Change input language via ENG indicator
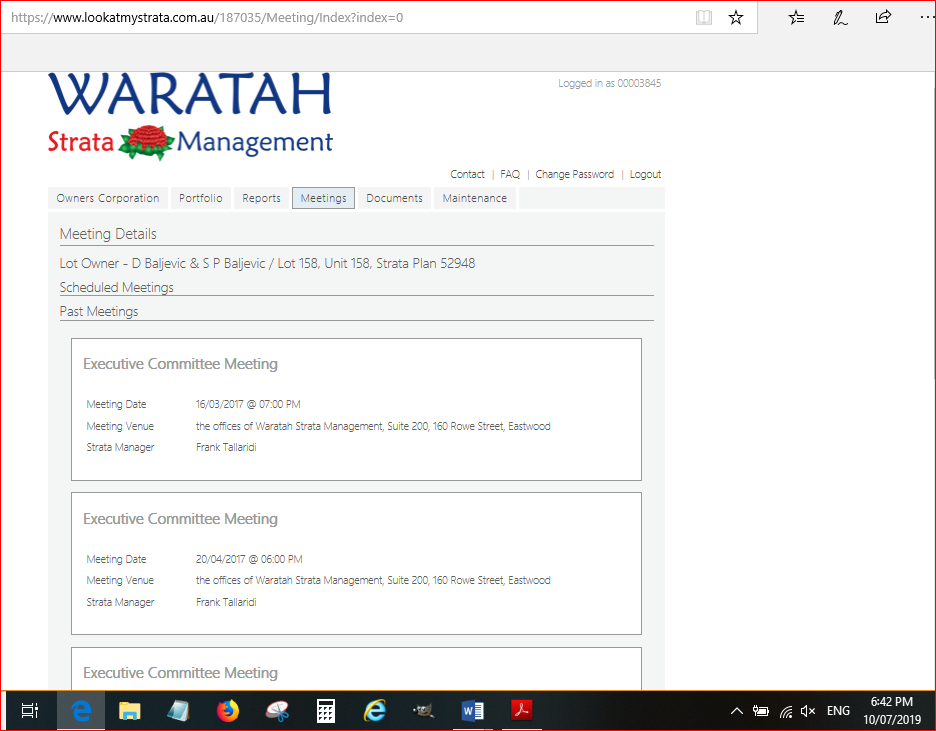 click(x=838, y=711)
